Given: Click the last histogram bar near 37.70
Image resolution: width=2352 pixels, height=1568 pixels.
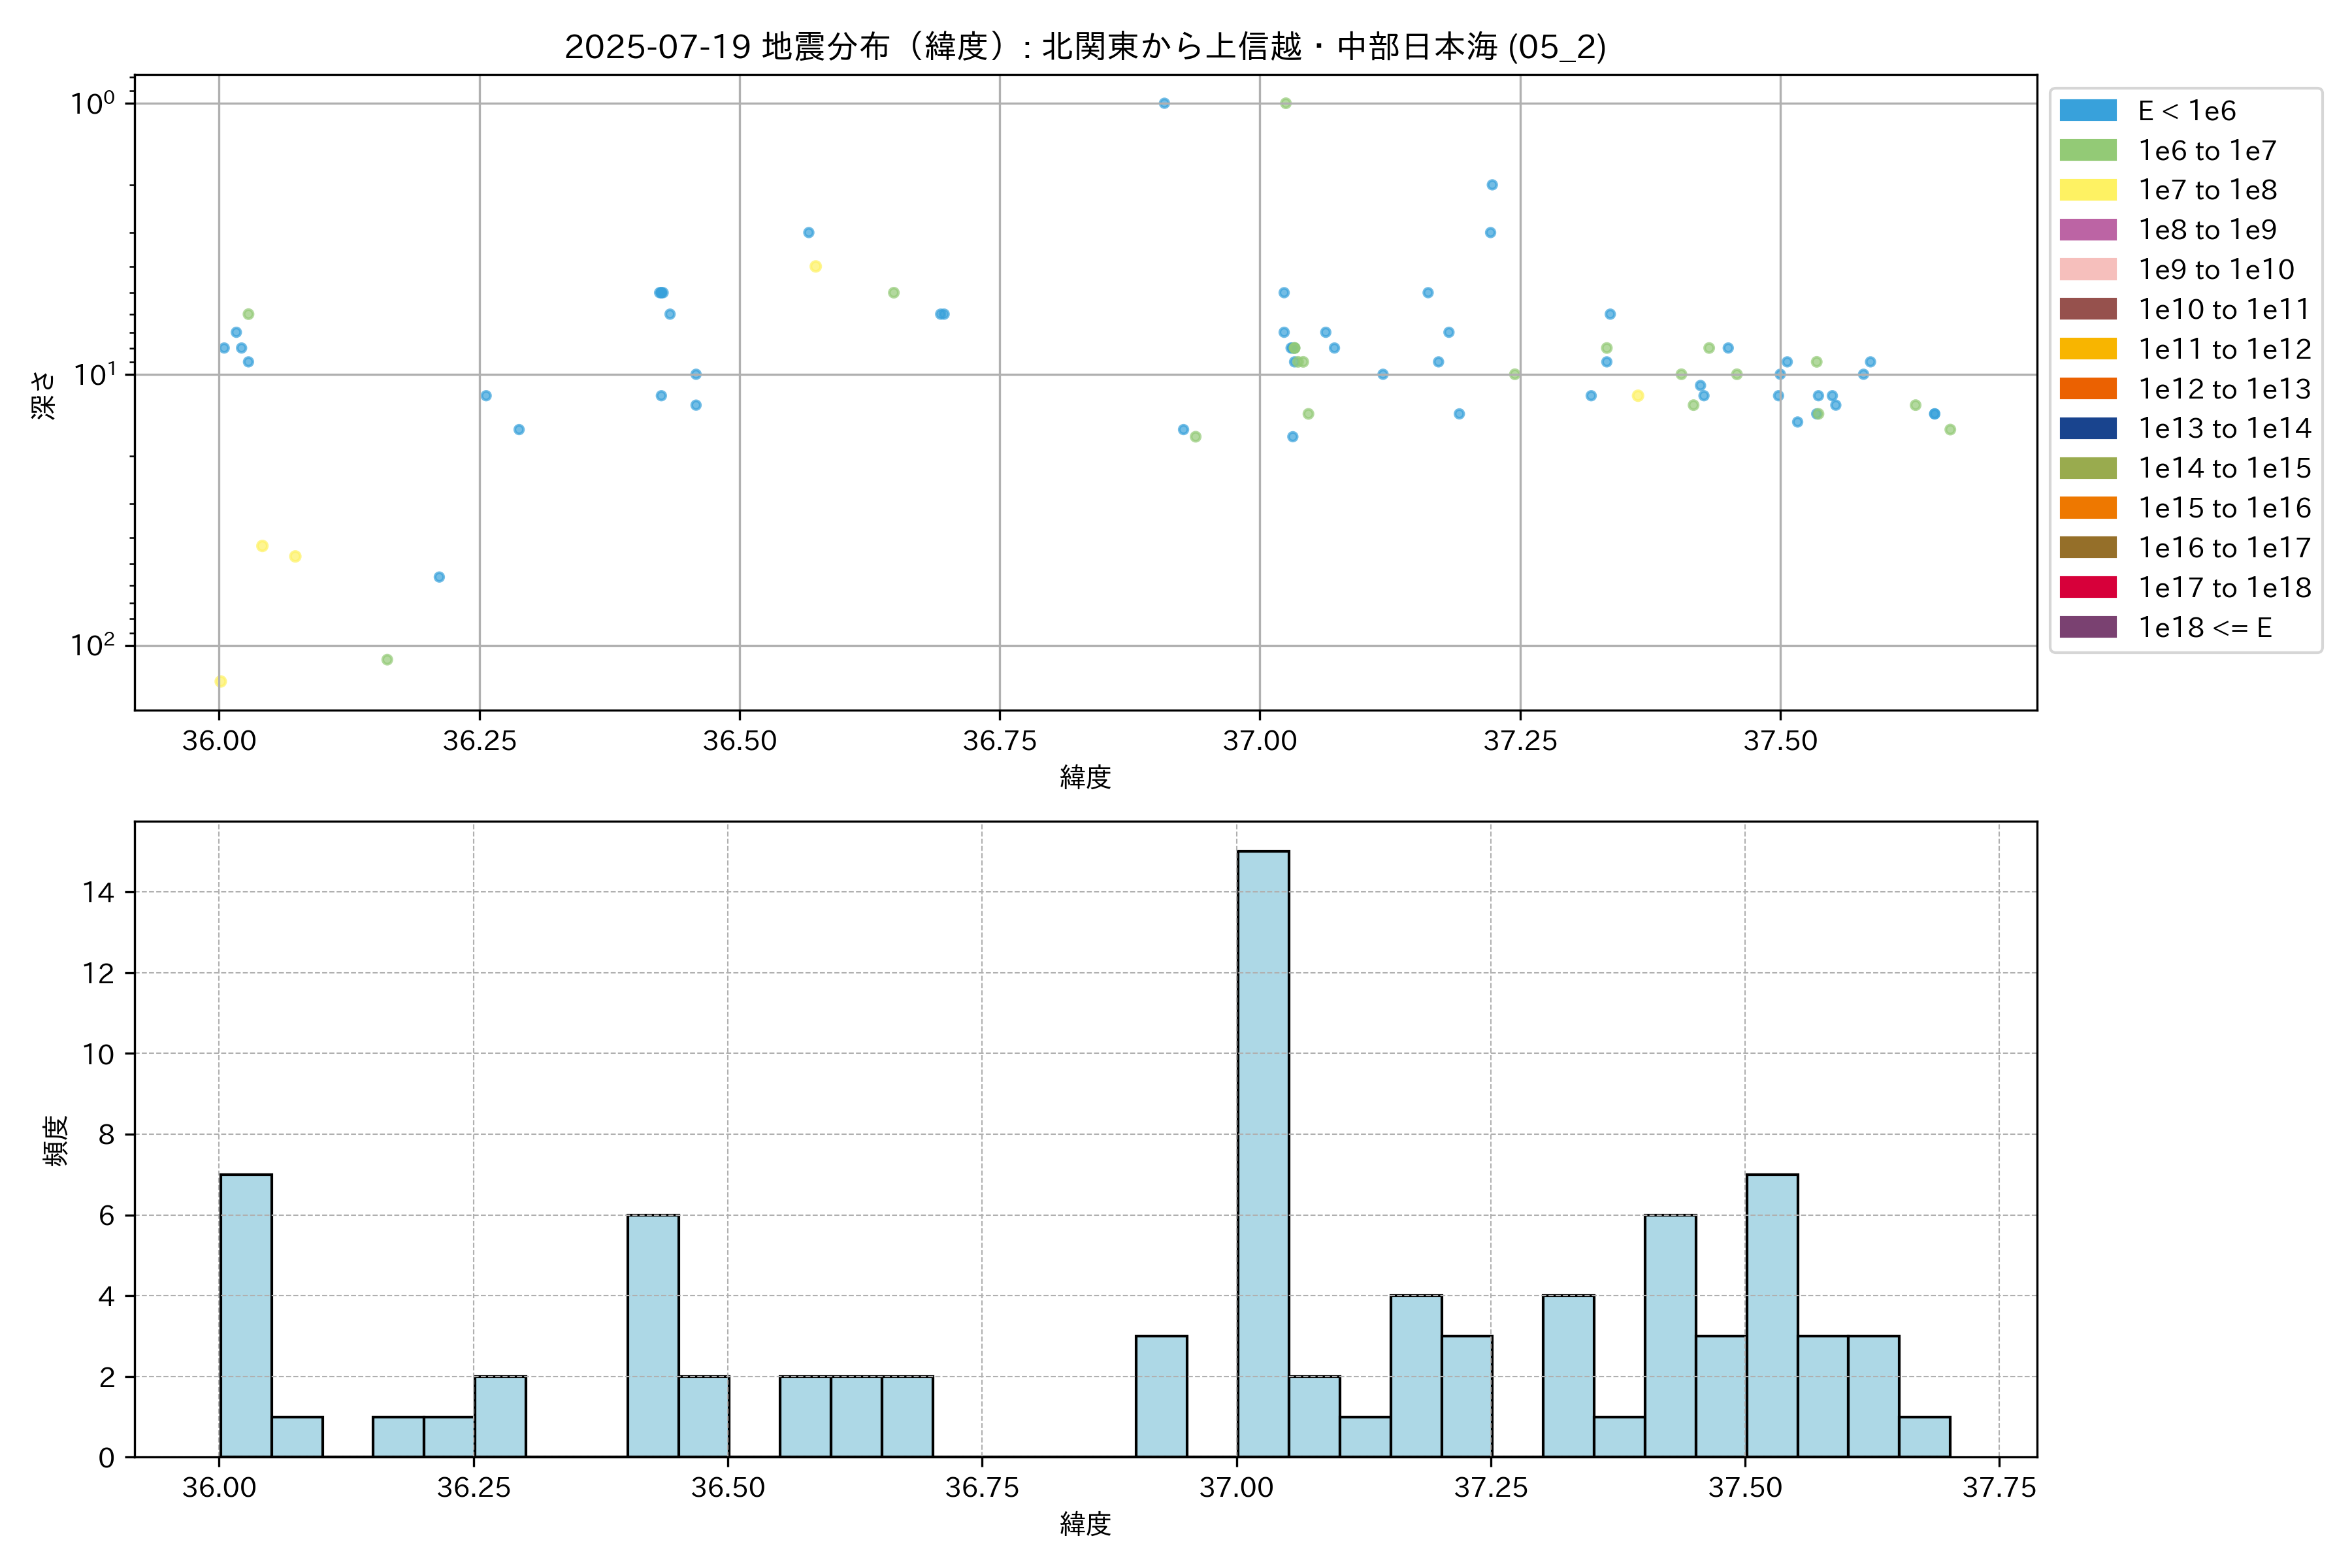Looking at the screenshot, I should tap(1924, 1437).
